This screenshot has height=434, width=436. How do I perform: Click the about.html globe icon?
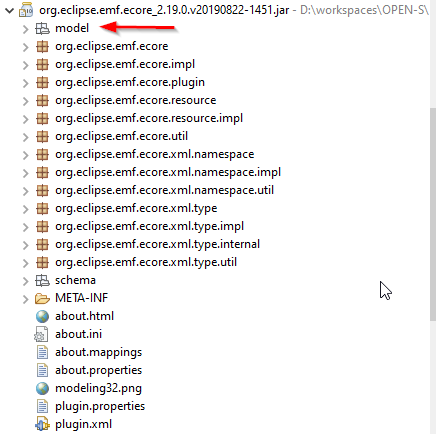[42, 316]
